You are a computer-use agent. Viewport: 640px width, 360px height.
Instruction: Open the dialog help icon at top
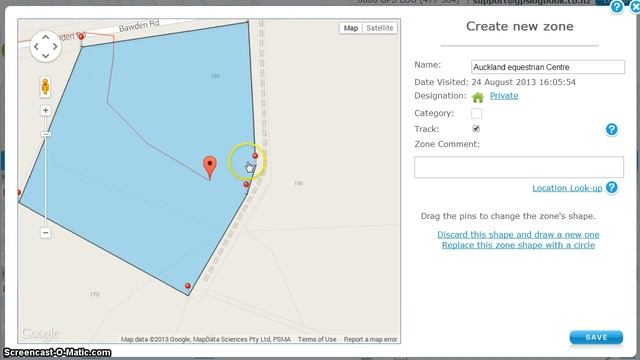(x=616, y=7)
